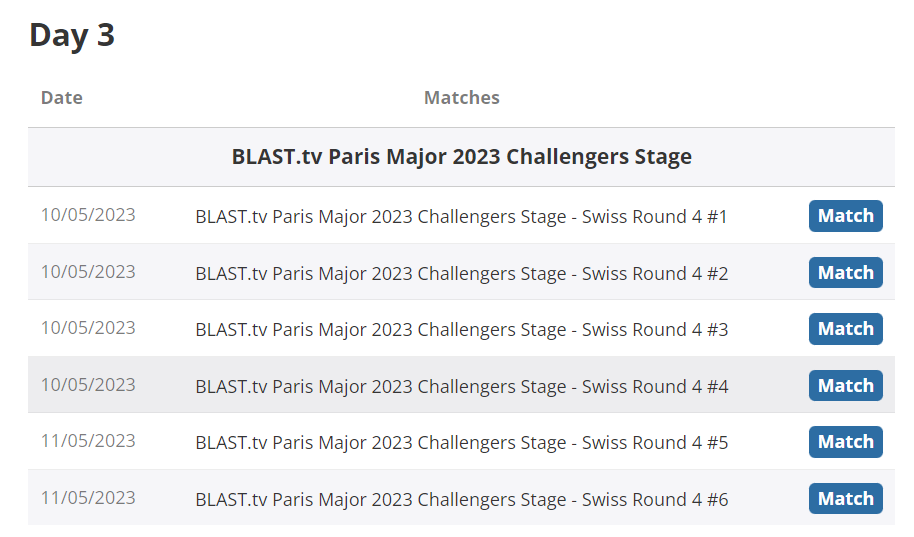The height and width of the screenshot is (537, 914).
Task: Click the 11/05/2023 date for match #6
Action: point(88,498)
